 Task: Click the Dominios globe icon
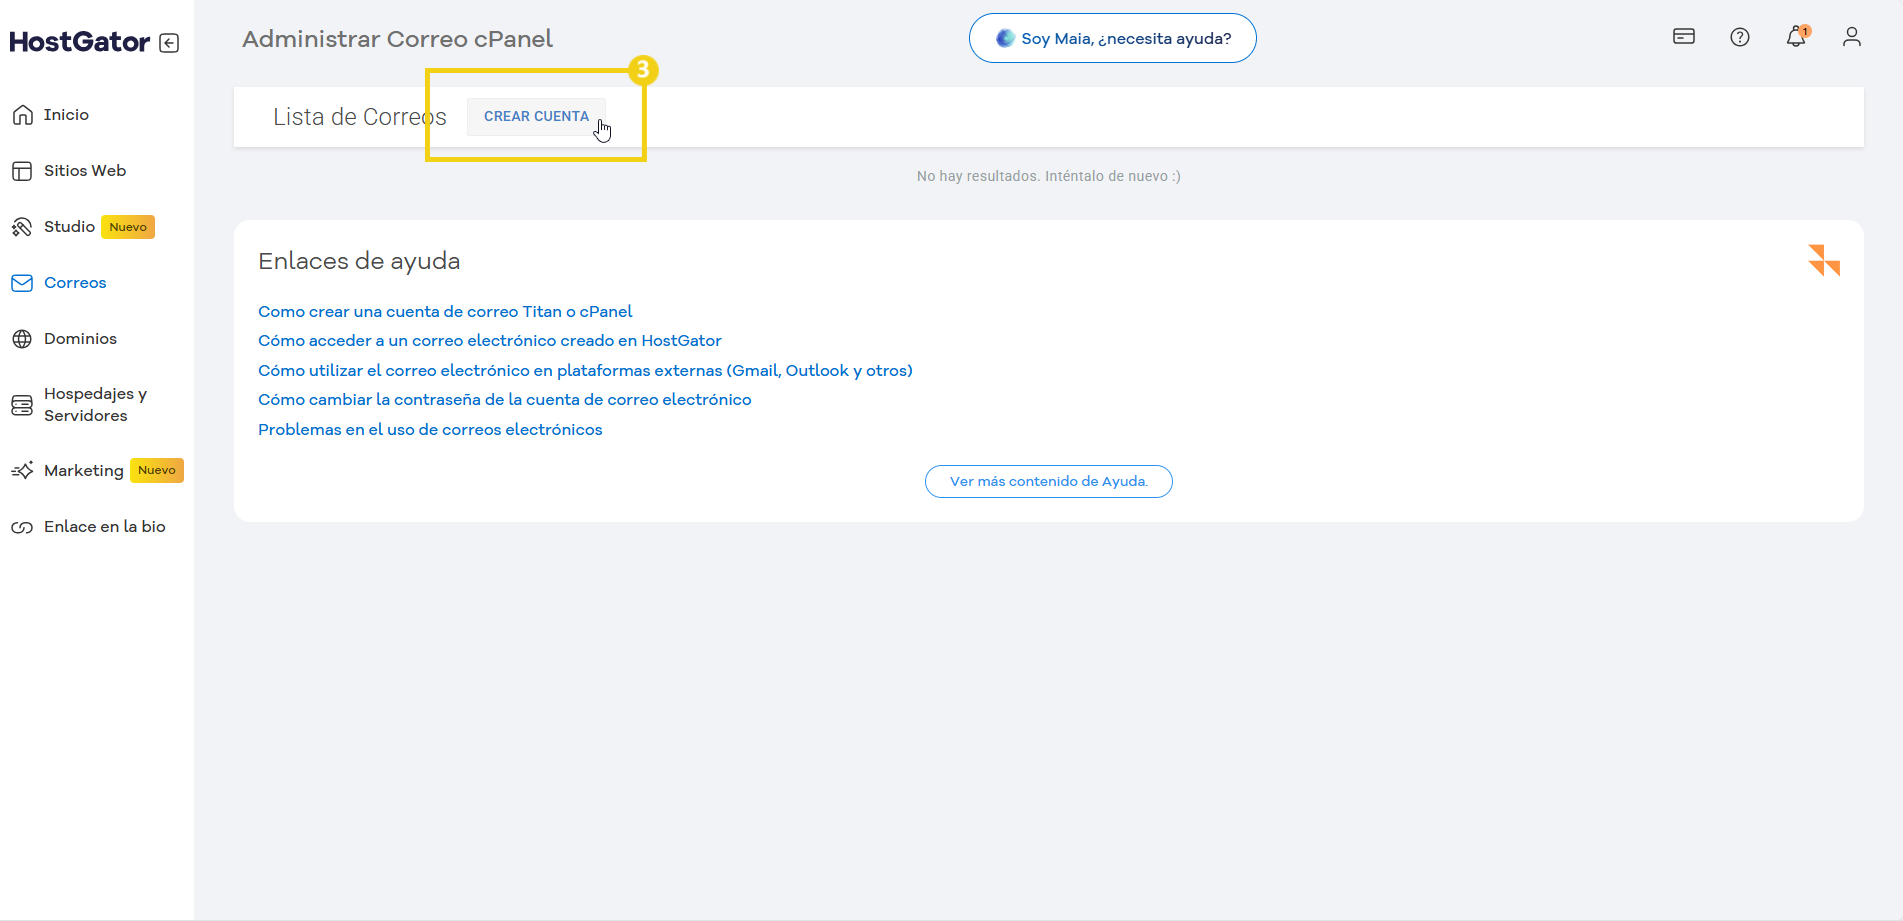[x=22, y=339]
